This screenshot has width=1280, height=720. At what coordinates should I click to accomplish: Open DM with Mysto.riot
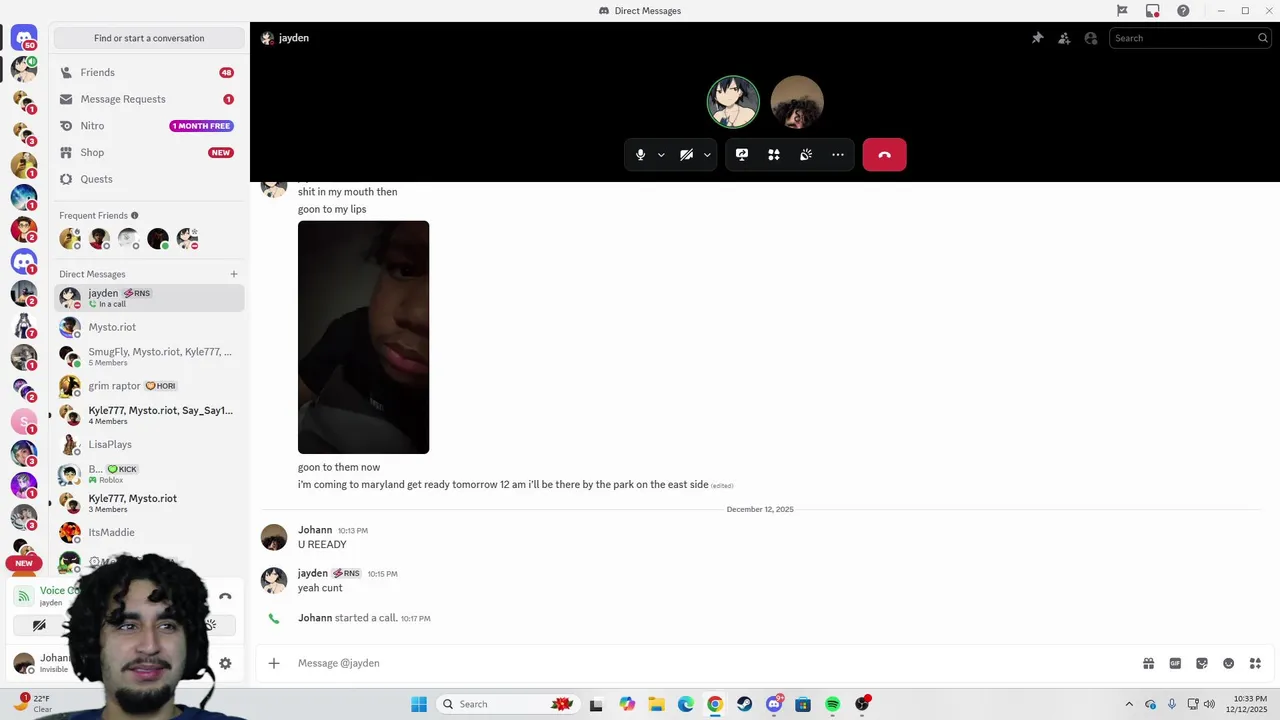(149, 327)
